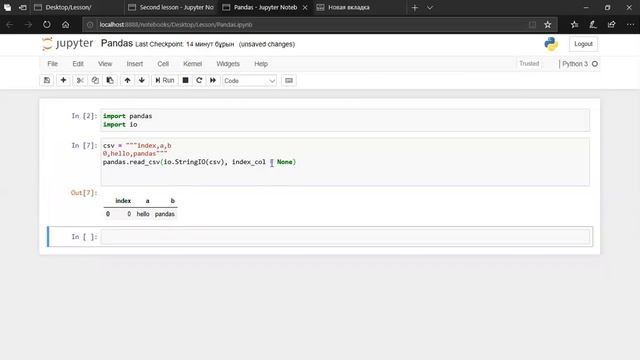Copy selected cells icon

pos(95,80)
